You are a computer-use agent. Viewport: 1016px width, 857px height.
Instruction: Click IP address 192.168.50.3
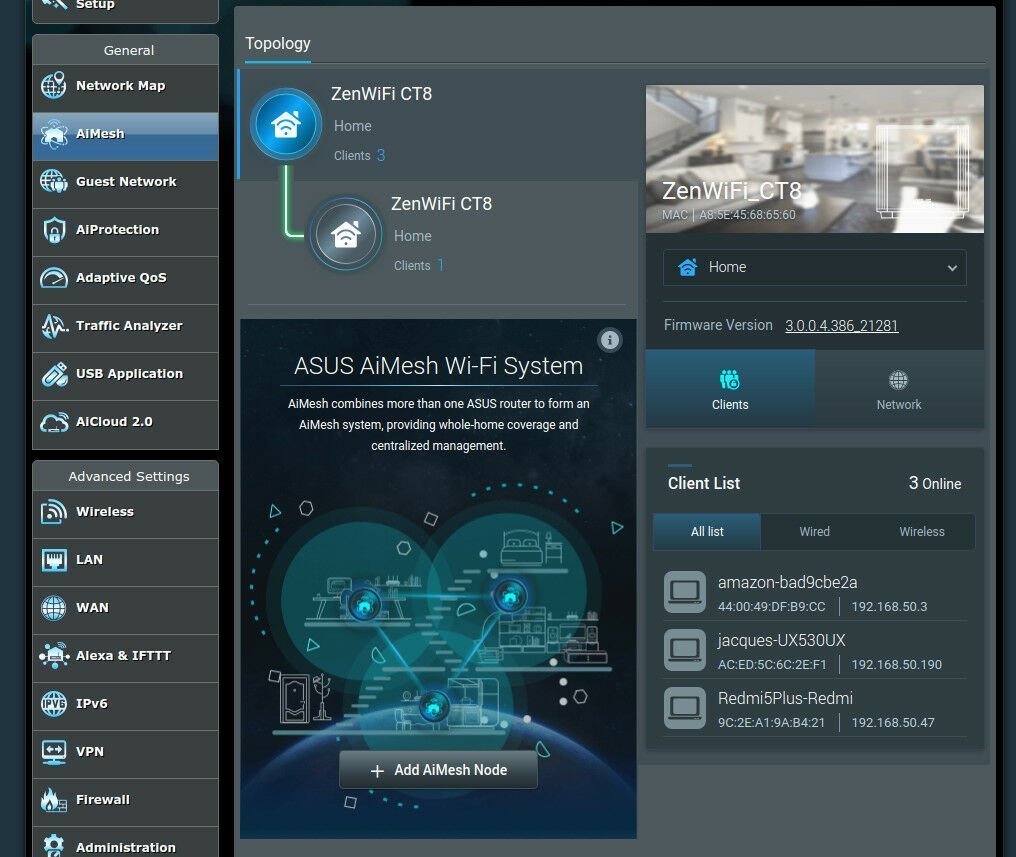pos(889,607)
